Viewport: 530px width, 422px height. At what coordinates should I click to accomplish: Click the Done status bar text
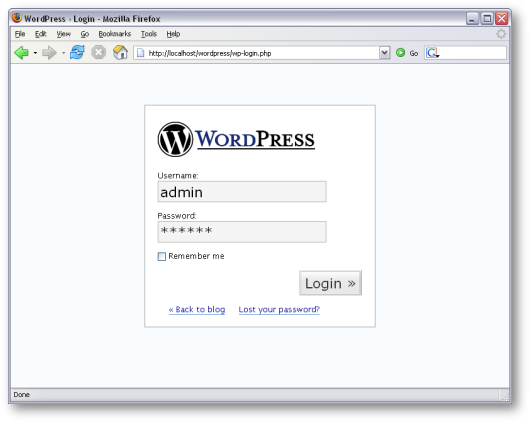click(x=22, y=395)
